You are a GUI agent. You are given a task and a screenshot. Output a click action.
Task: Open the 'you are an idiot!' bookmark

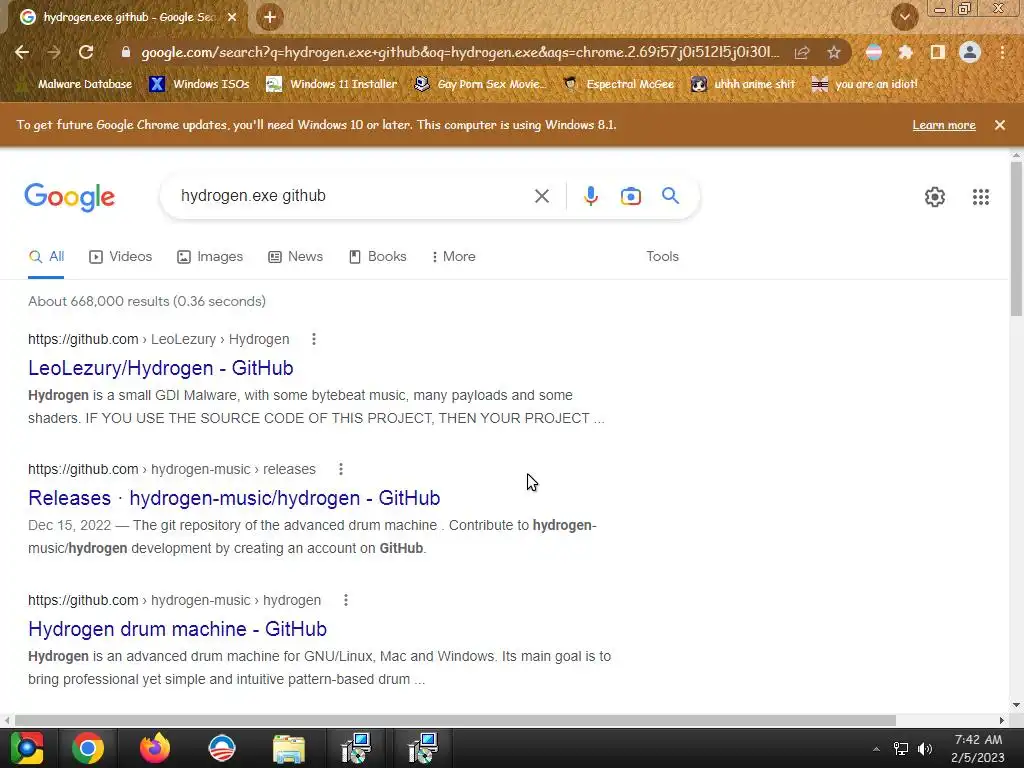coord(865,84)
